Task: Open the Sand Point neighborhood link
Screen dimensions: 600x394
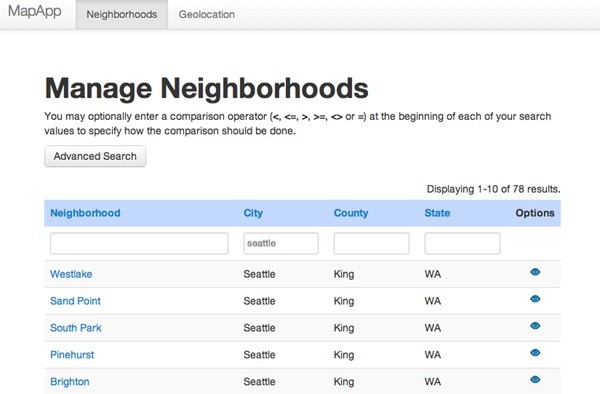Action: pos(75,301)
